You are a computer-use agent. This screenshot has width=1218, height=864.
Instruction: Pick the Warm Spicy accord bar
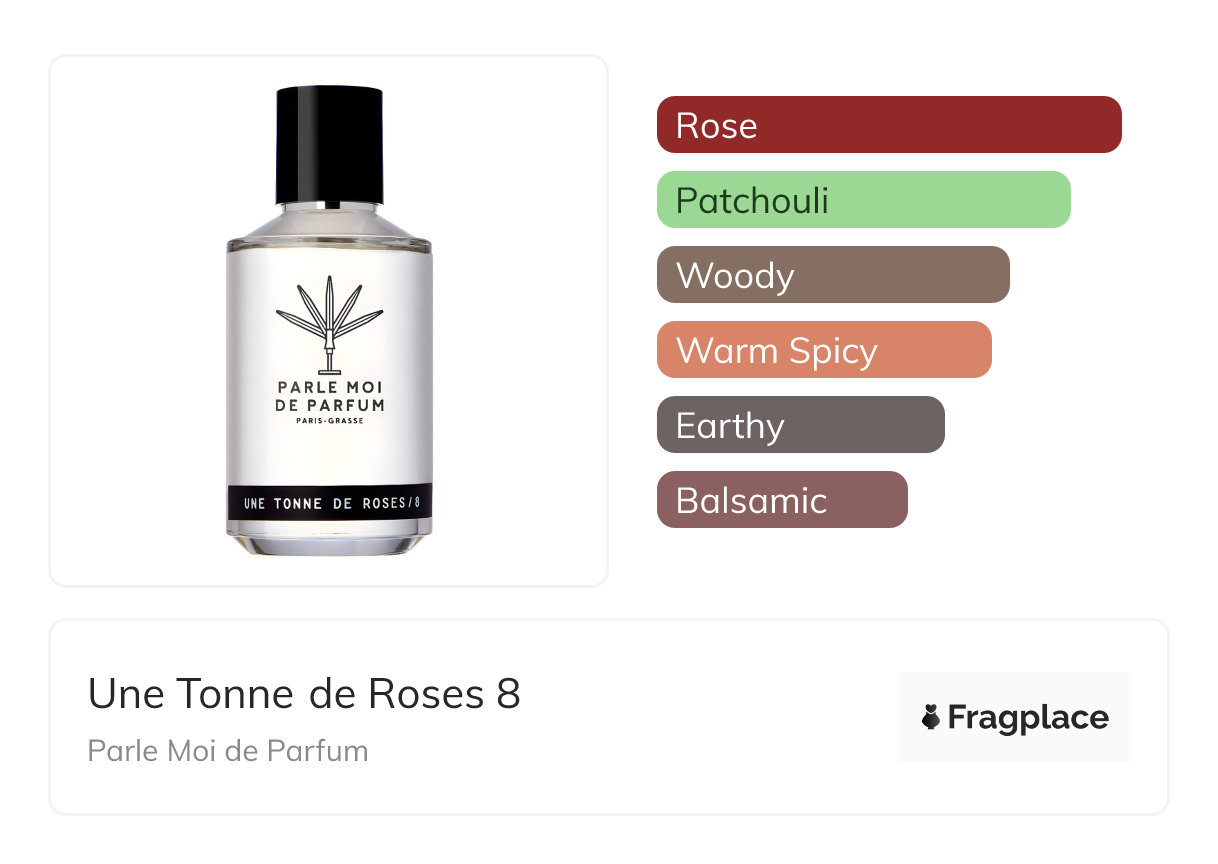pyautogui.click(x=824, y=350)
